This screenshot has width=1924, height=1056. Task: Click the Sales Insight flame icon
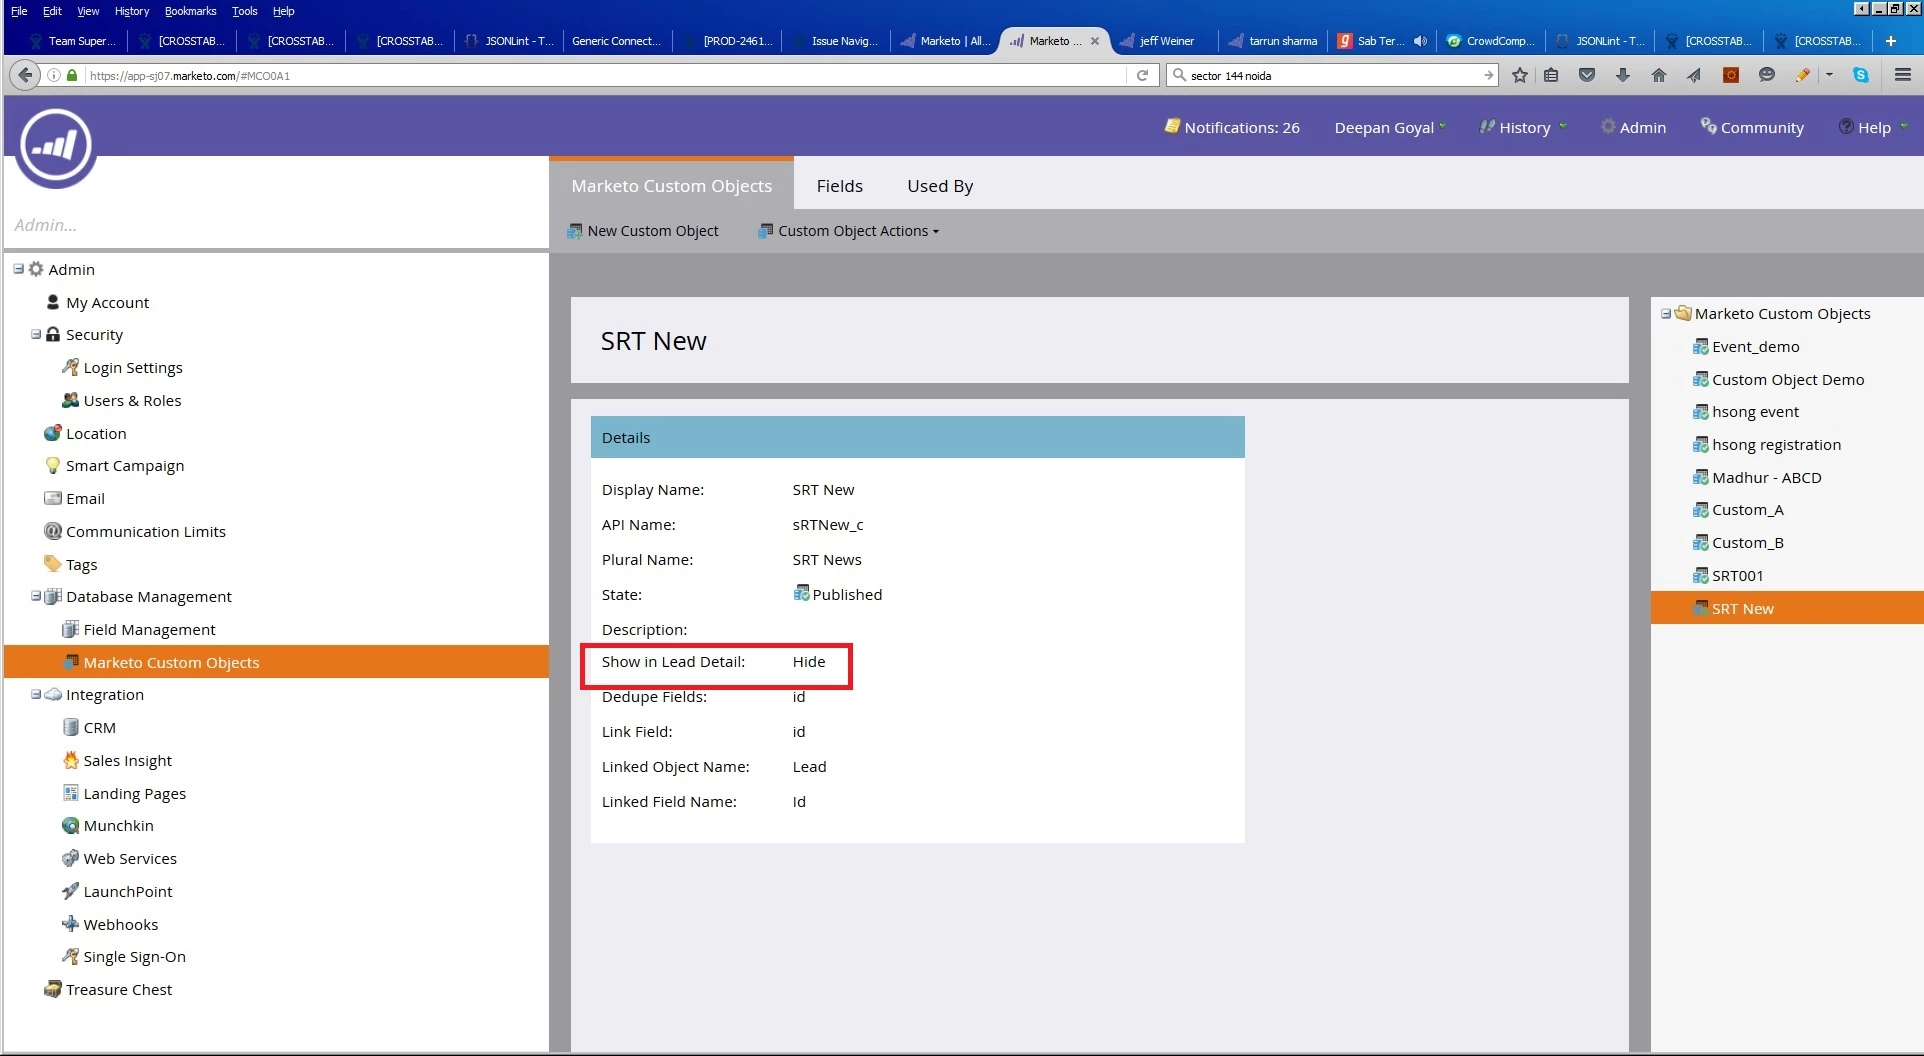70,760
